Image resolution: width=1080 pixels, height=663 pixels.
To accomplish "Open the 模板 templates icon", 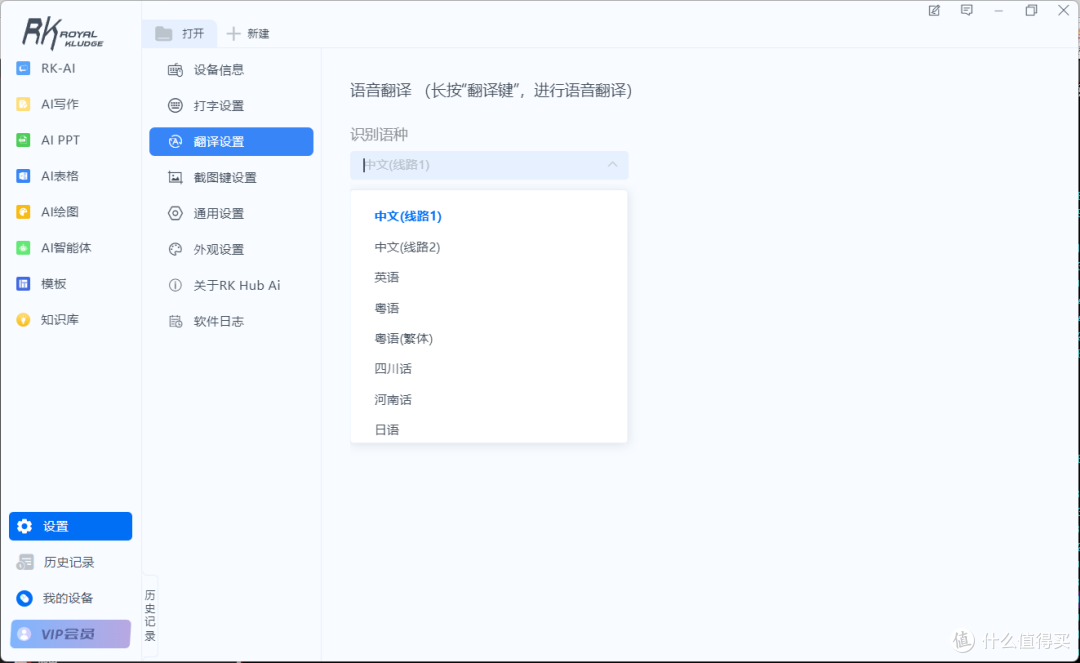I will coord(23,284).
